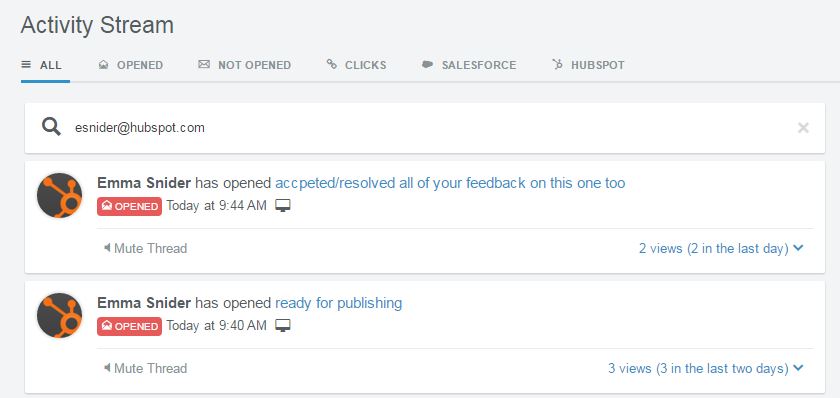Mute Thread for the feedback email
The image size is (840, 398).
145,249
